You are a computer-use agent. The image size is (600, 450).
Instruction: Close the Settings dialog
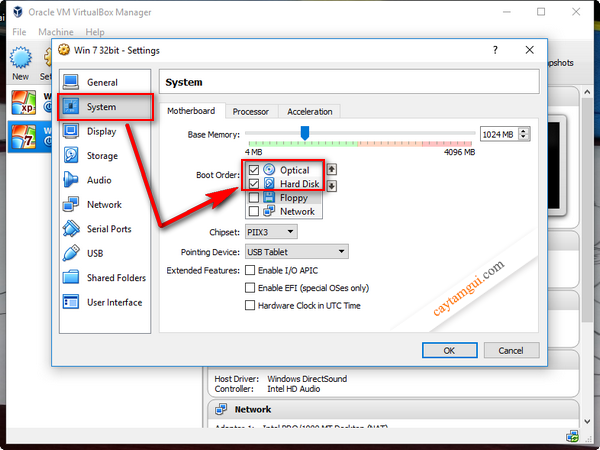[530, 50]
